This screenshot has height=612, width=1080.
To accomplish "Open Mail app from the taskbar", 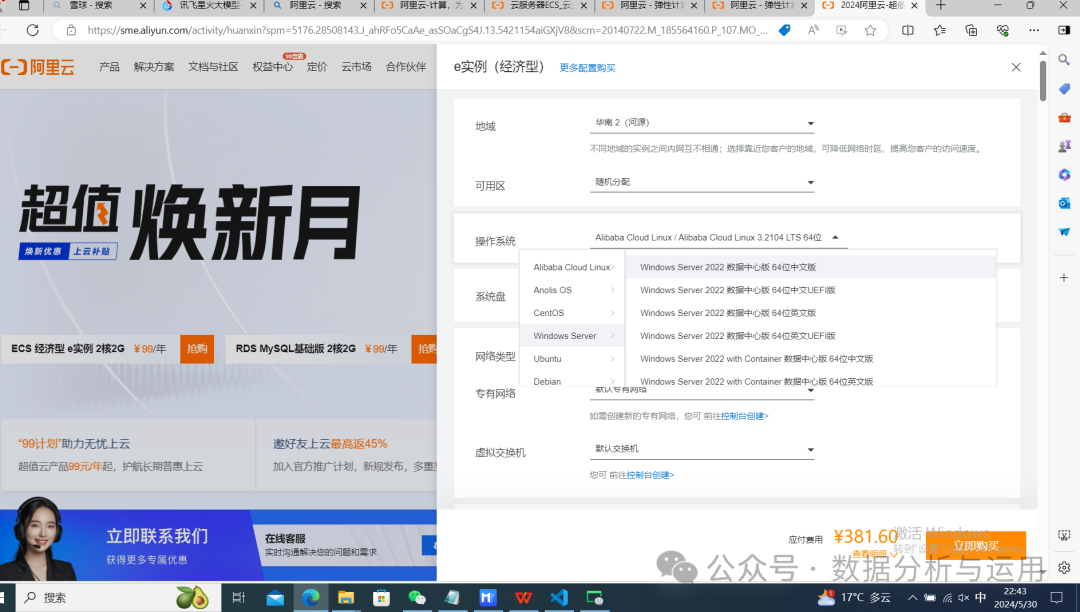I will click(276, 598).
